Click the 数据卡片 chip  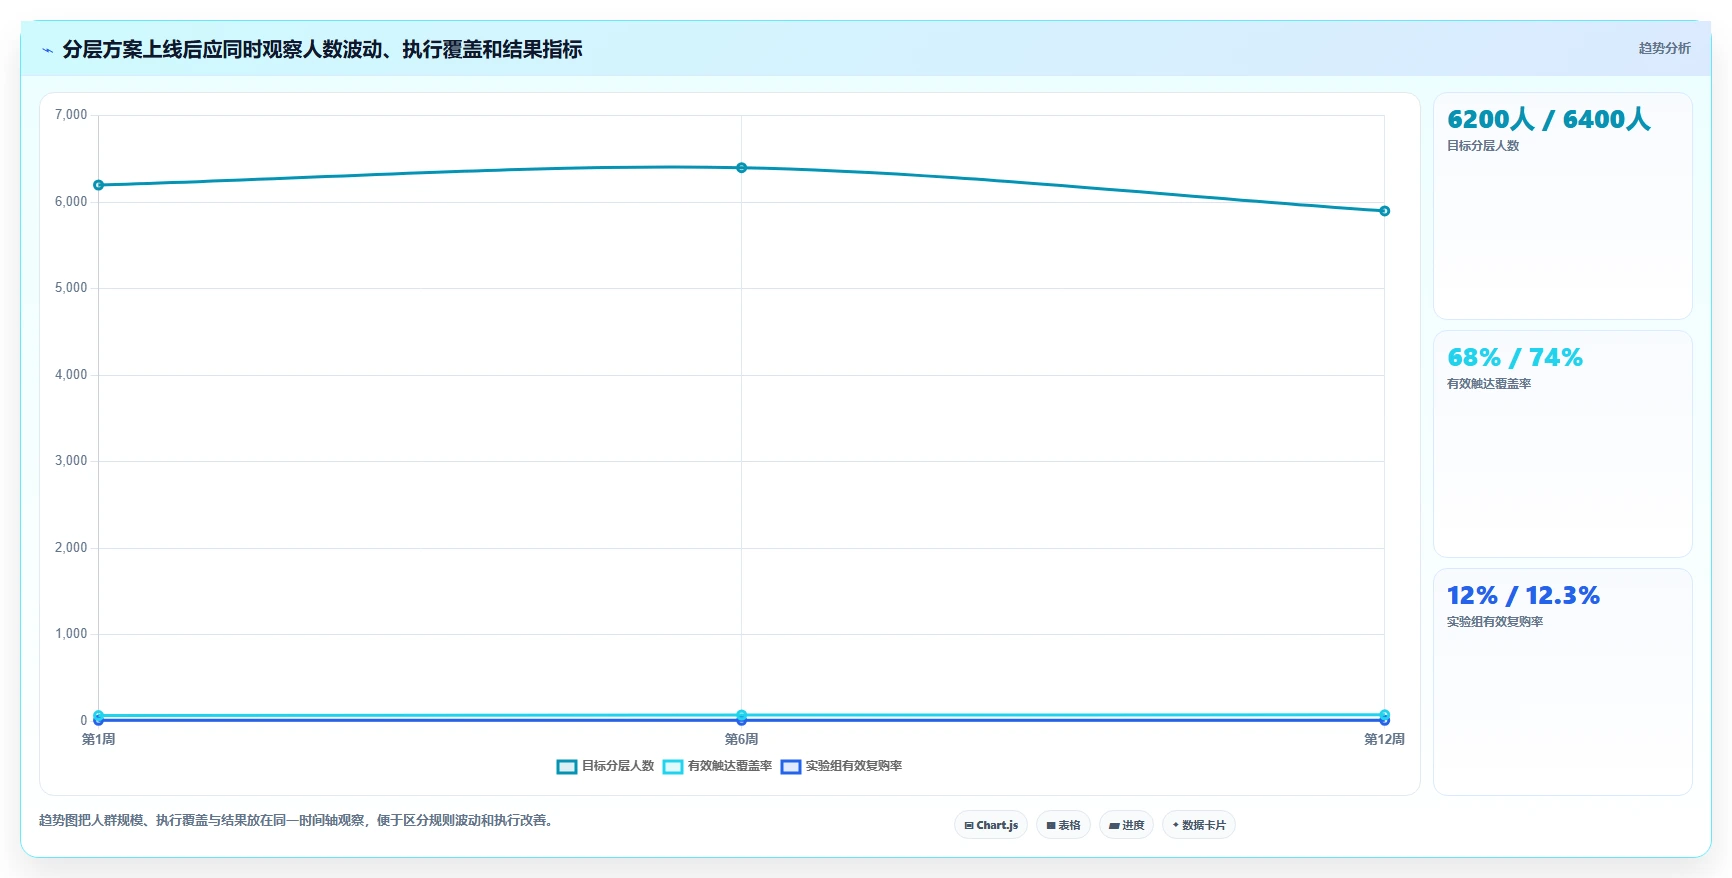tap(1199, 825)
